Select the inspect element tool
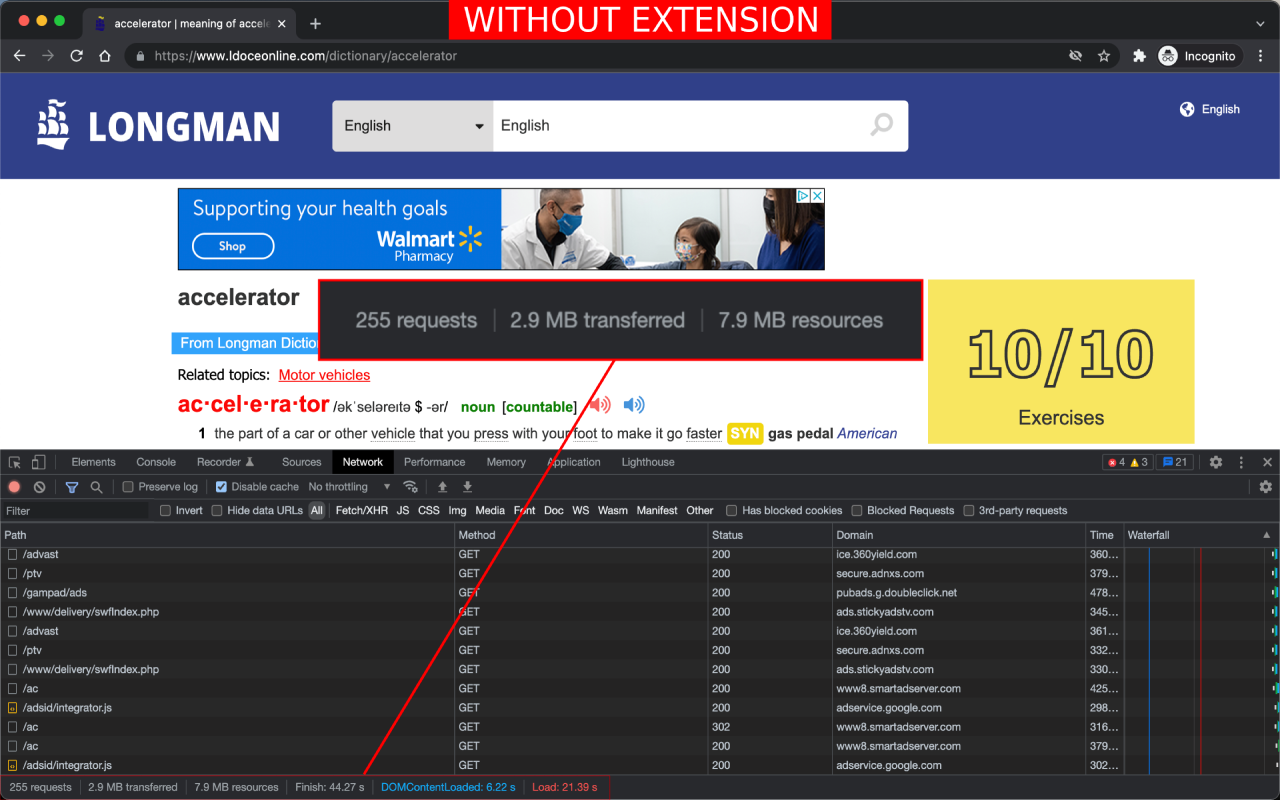Viewport: 1280px width, 800px height. (x=15, y=461)
